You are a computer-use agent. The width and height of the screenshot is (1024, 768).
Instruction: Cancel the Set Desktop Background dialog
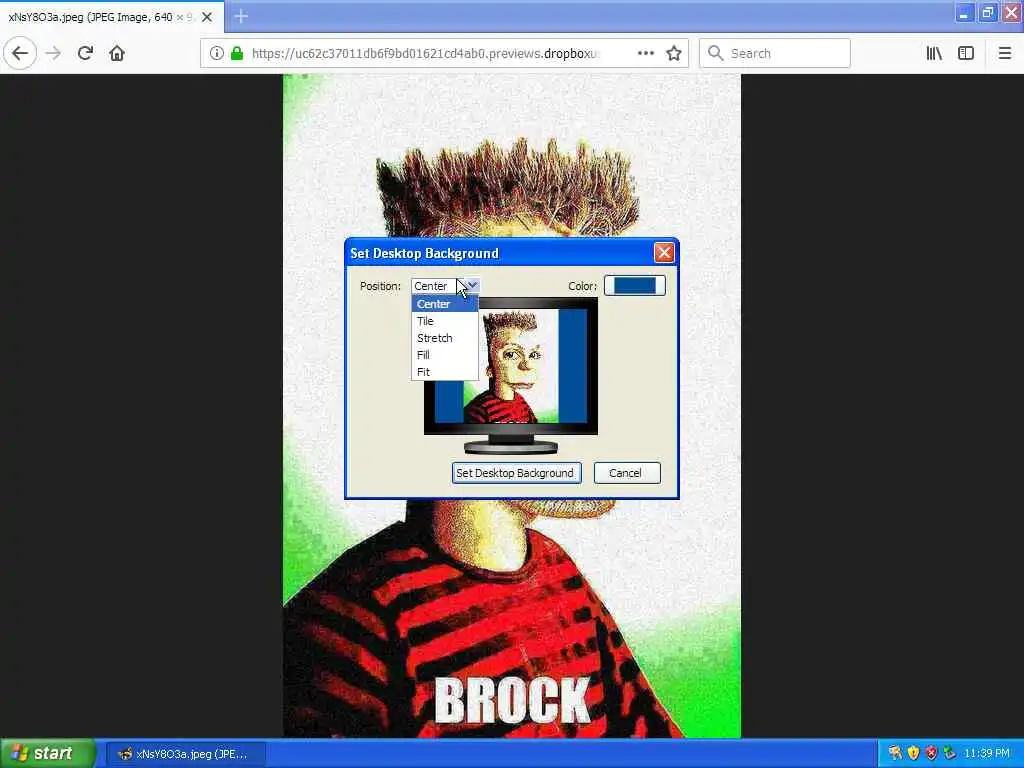(627, 473)
